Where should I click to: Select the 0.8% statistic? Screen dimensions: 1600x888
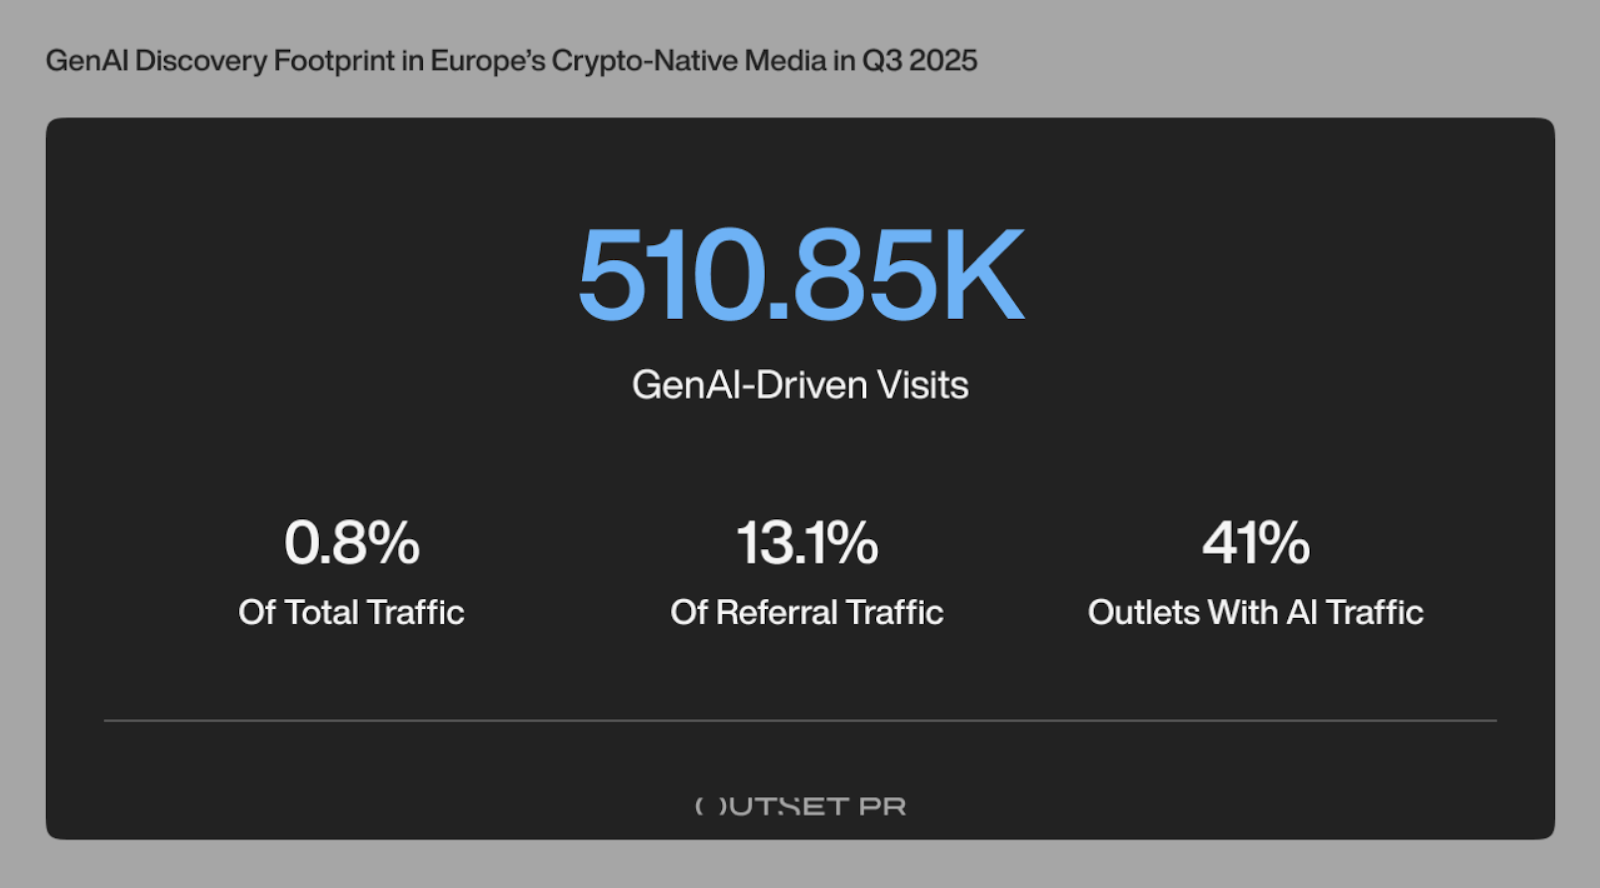352,543
